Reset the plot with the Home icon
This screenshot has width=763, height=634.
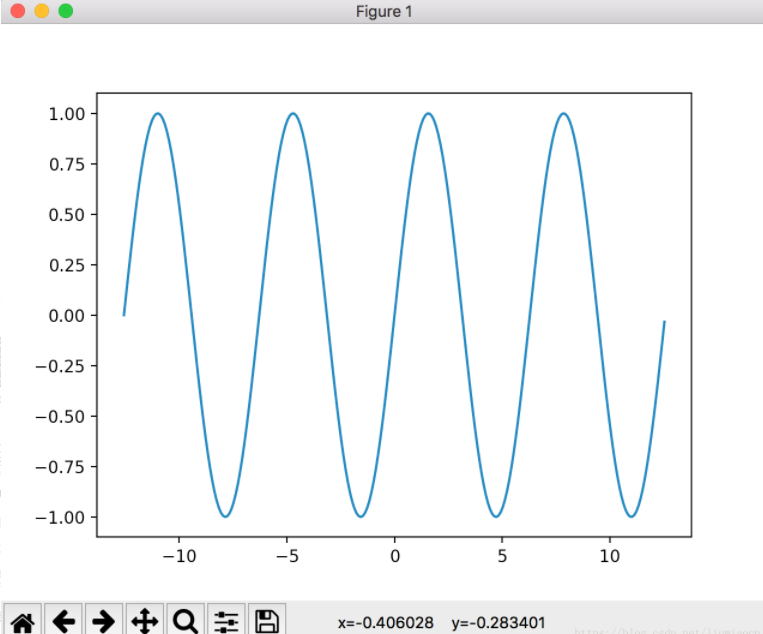point(22,621)
